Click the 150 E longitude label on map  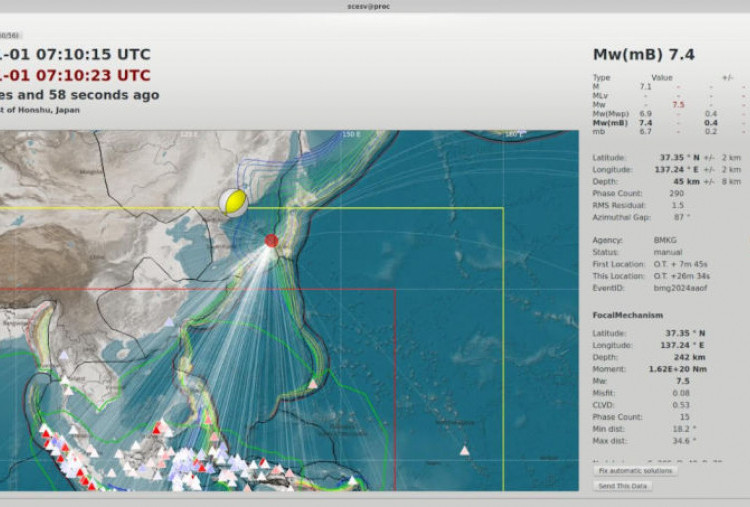(351, 135)
